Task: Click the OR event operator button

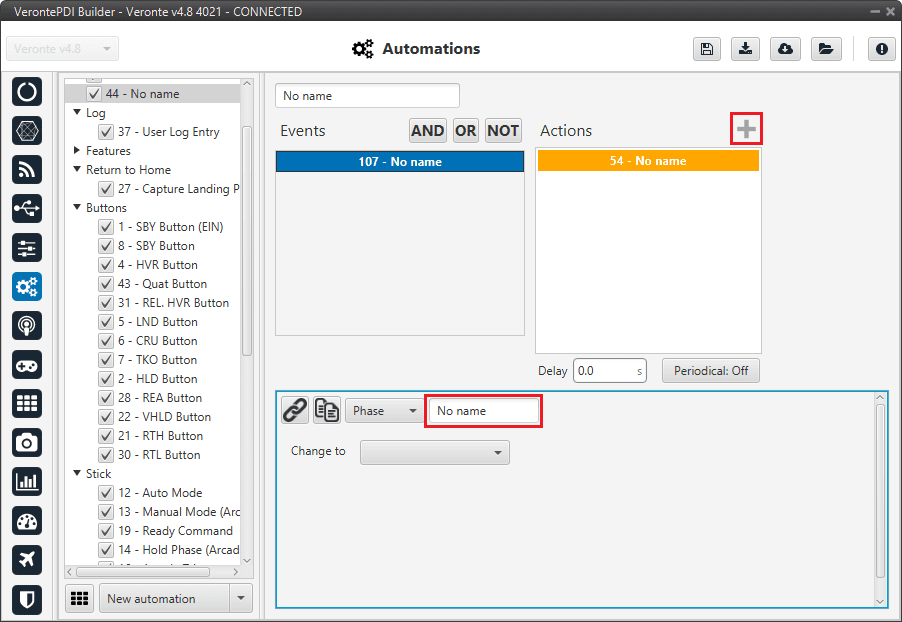Action: pos(465,131)
